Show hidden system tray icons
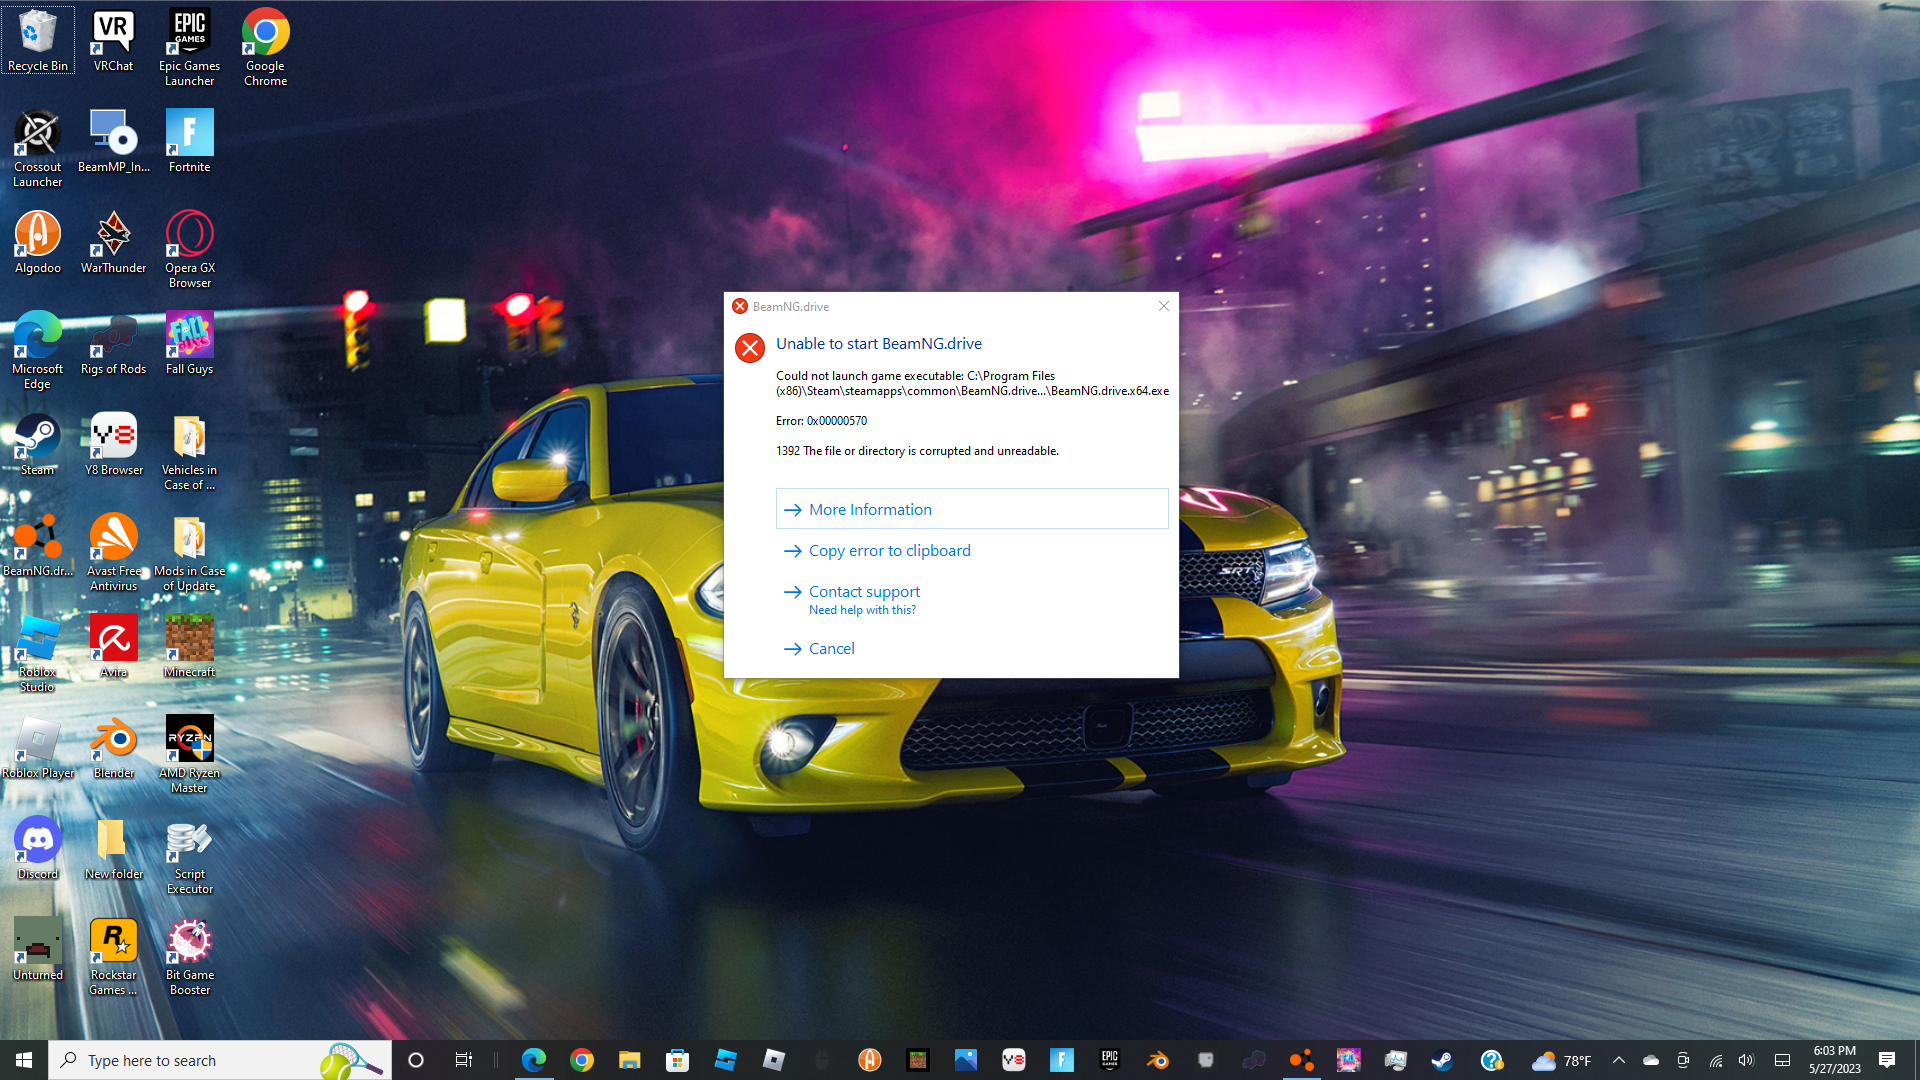This screenshot has width=1920, height=1080. (1619, 1060)
